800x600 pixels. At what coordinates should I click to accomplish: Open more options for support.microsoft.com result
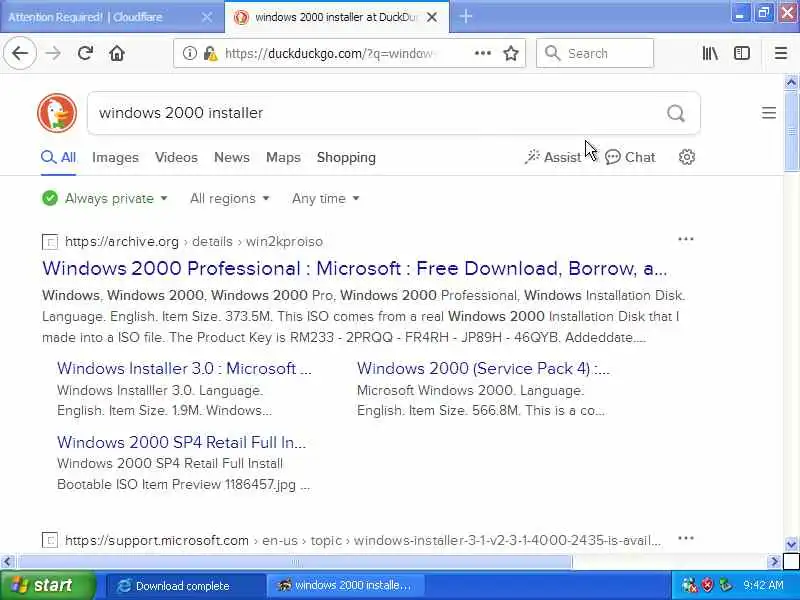click(x=686, y=538)
